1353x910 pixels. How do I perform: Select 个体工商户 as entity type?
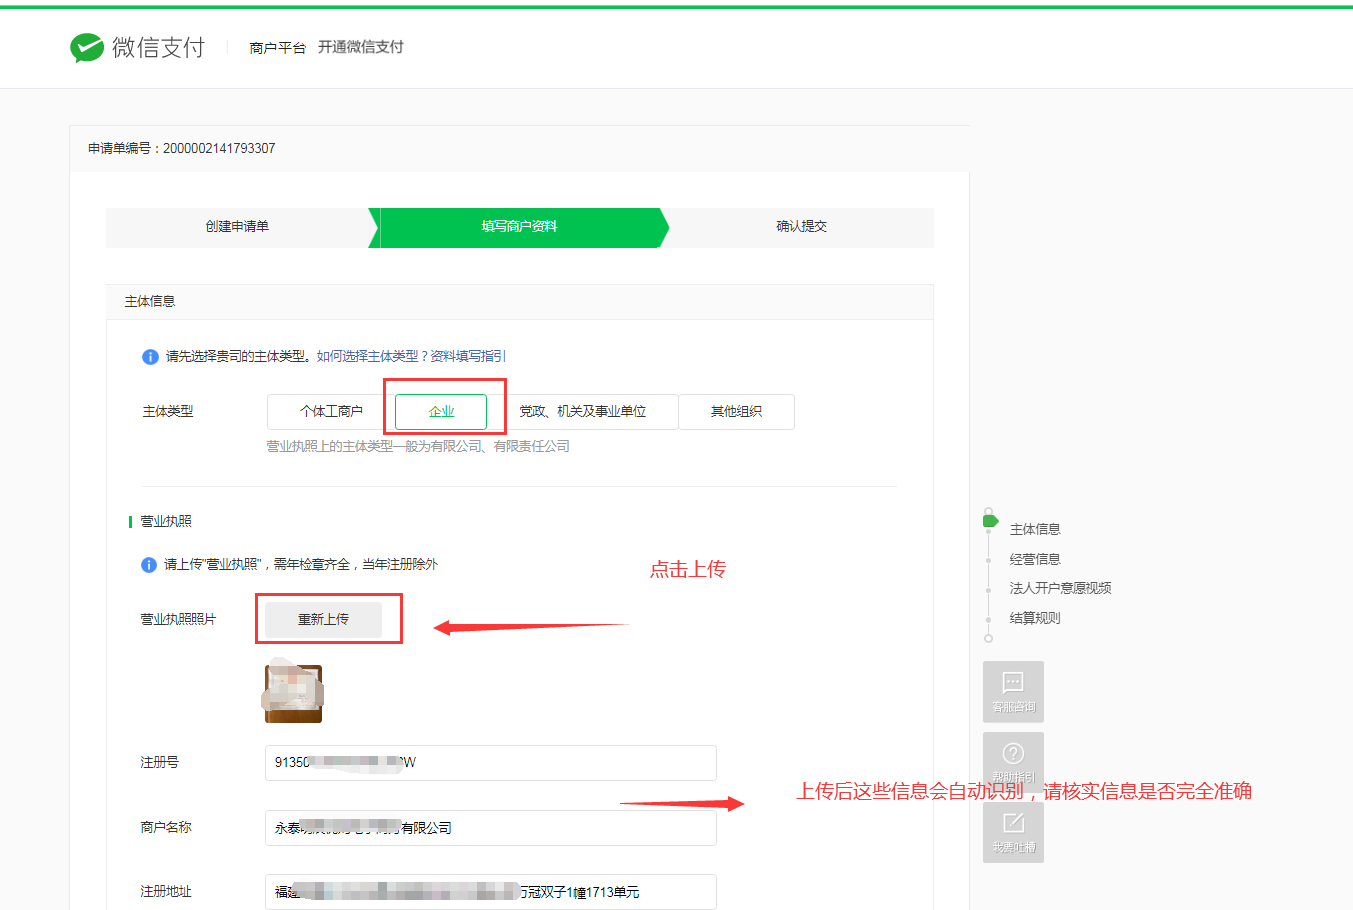[x=331, y=412]
